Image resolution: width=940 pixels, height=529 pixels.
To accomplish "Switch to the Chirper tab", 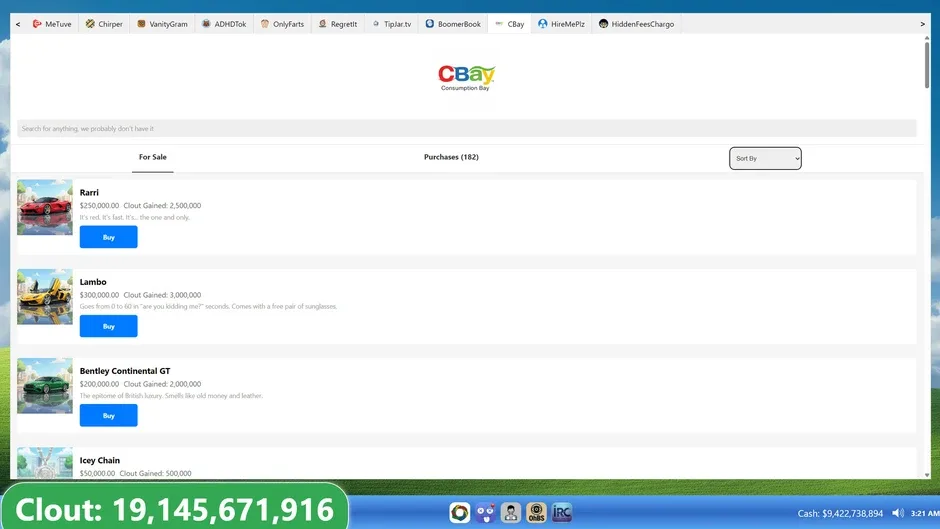I will 104,24.
